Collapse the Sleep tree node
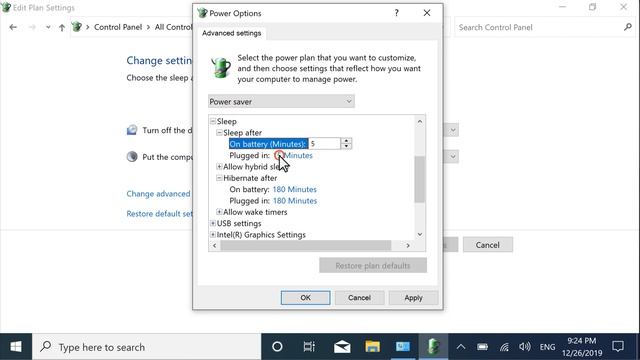 pyautogui.click(x=213, y=121)
